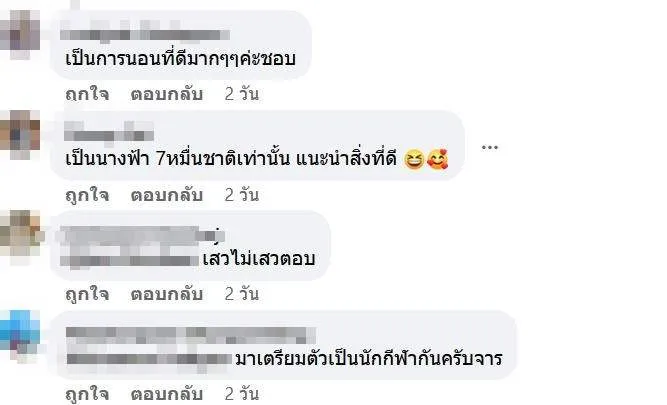Open timestamp of the last comment

pyautogui.click(x=242, y=394)
